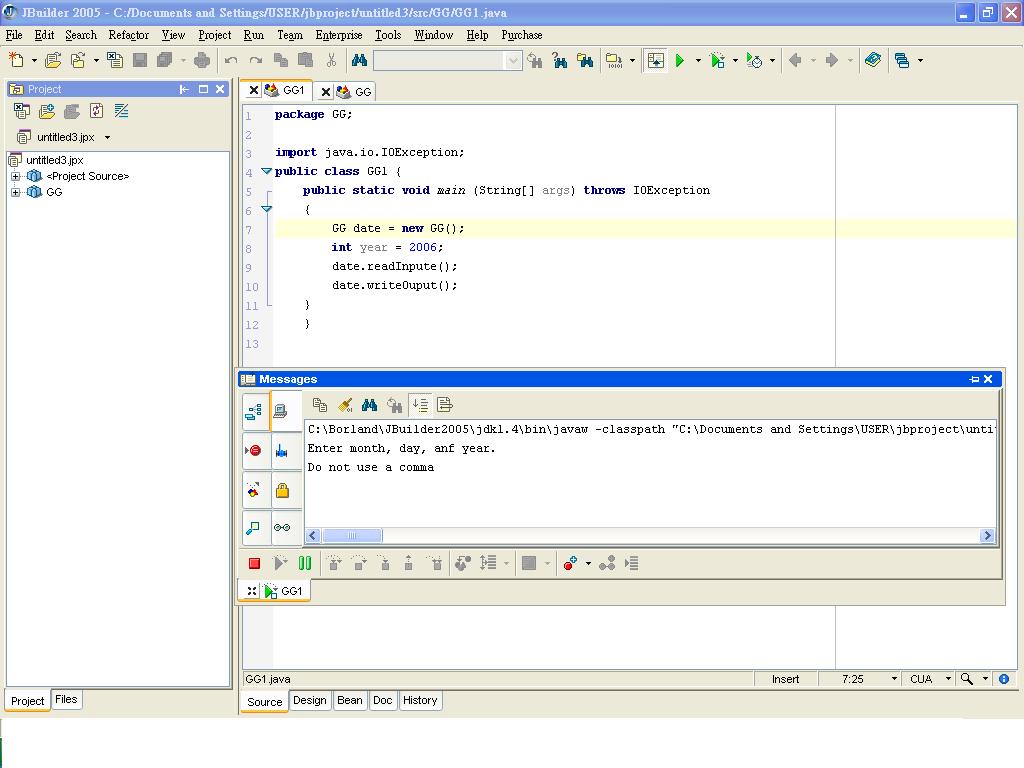
Task: Expand the GG package tree node
Action: [16, 193]
